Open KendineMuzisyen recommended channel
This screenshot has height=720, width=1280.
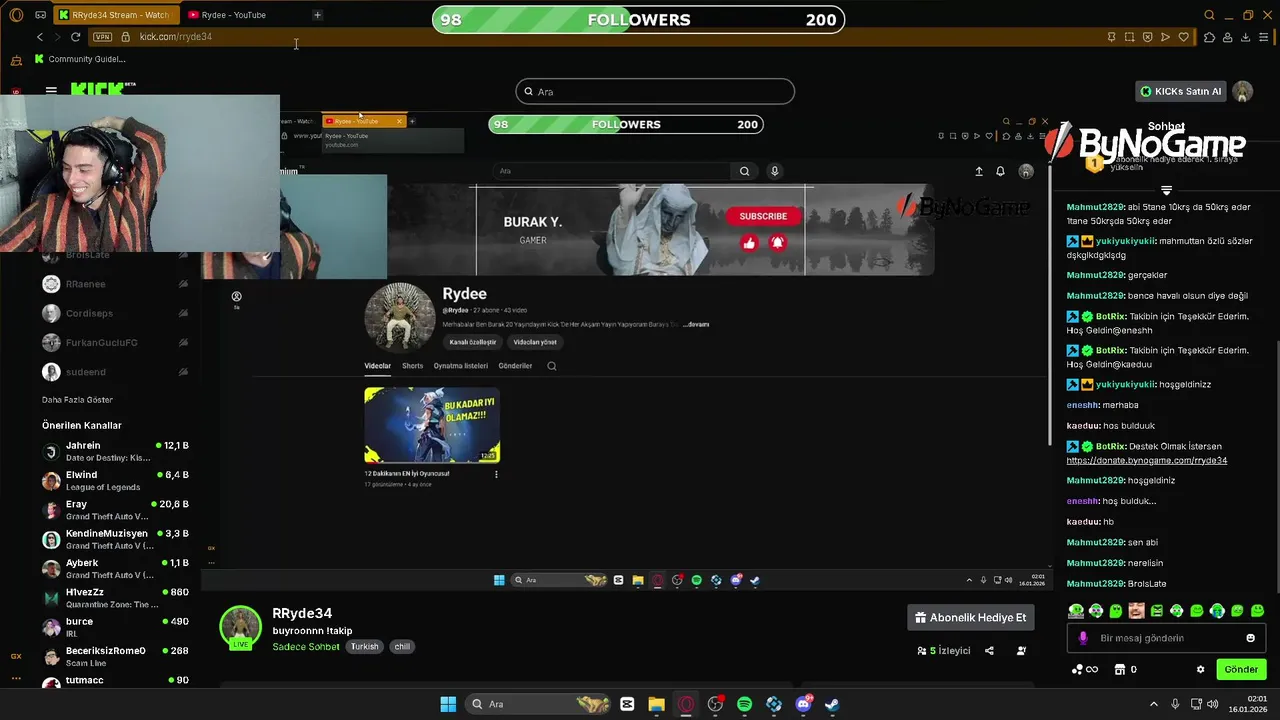[115, 539]
